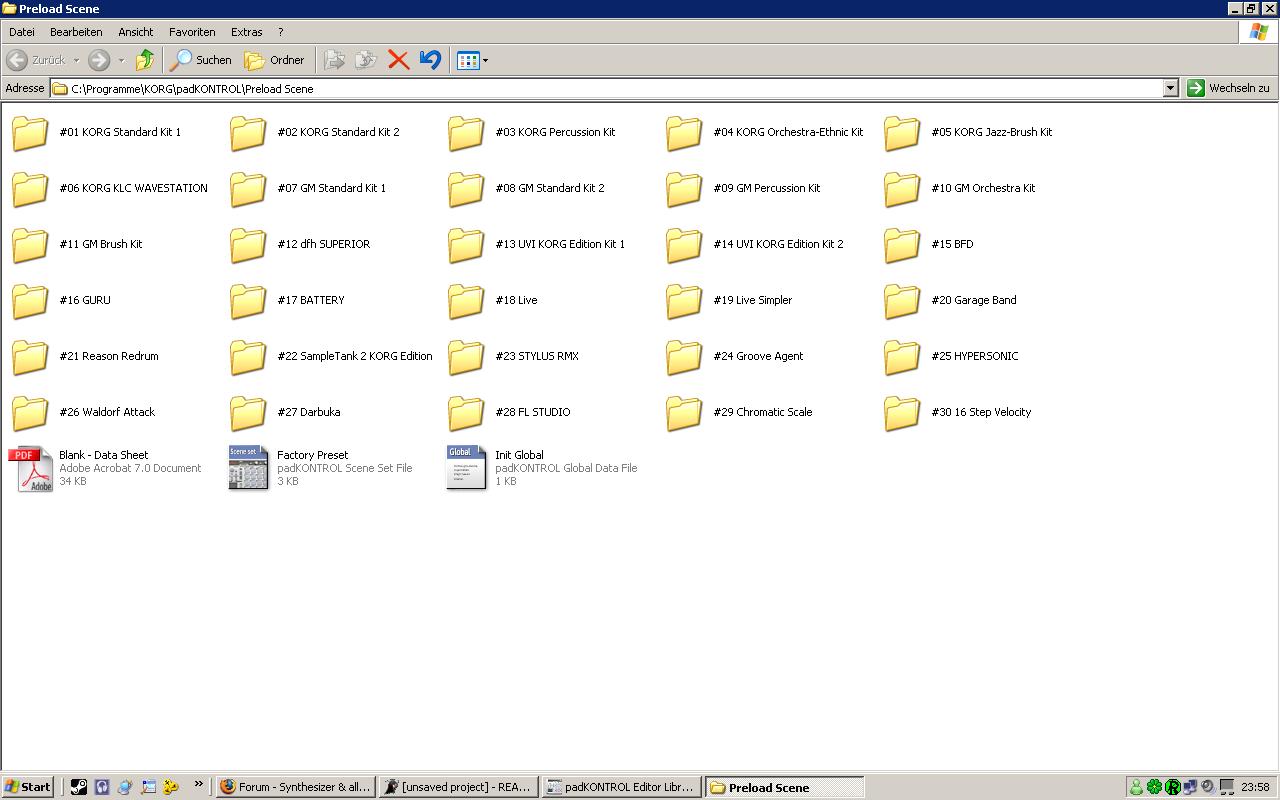Click the volume speaker tray icon

click(1208, 787)
